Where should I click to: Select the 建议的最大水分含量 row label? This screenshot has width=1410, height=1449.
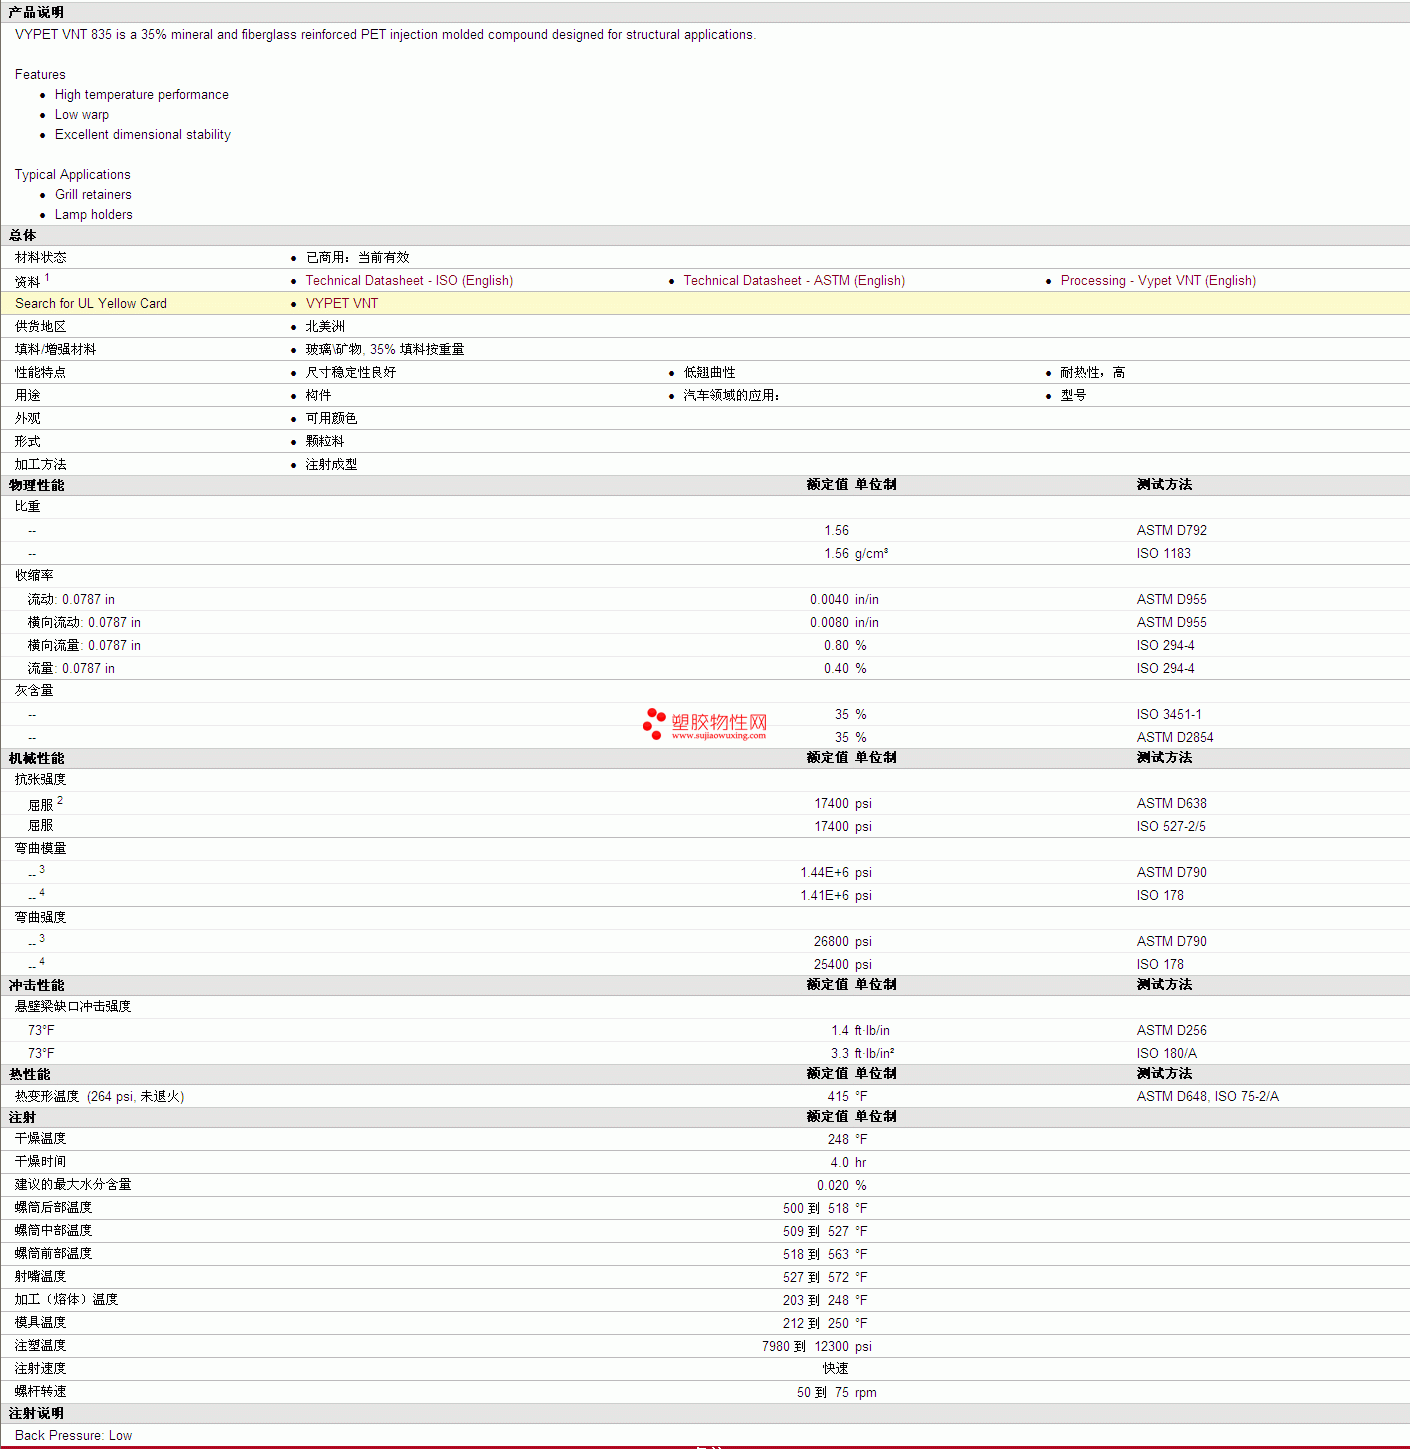[x=73, y=1185]
